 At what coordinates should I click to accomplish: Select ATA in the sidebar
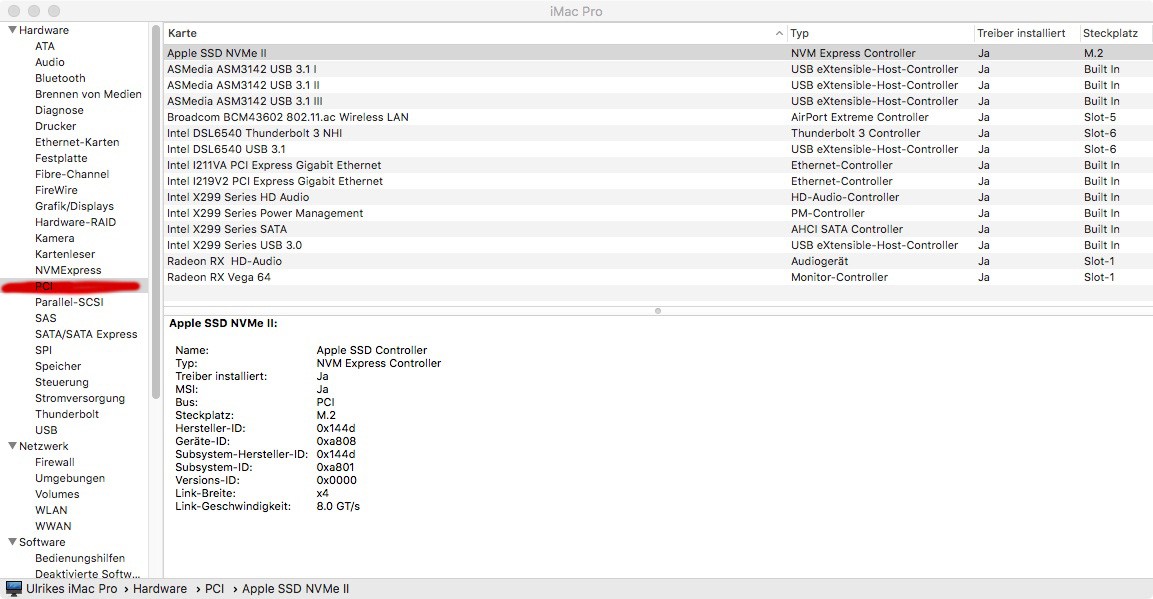pyautogui.click(x=45, y=46)
